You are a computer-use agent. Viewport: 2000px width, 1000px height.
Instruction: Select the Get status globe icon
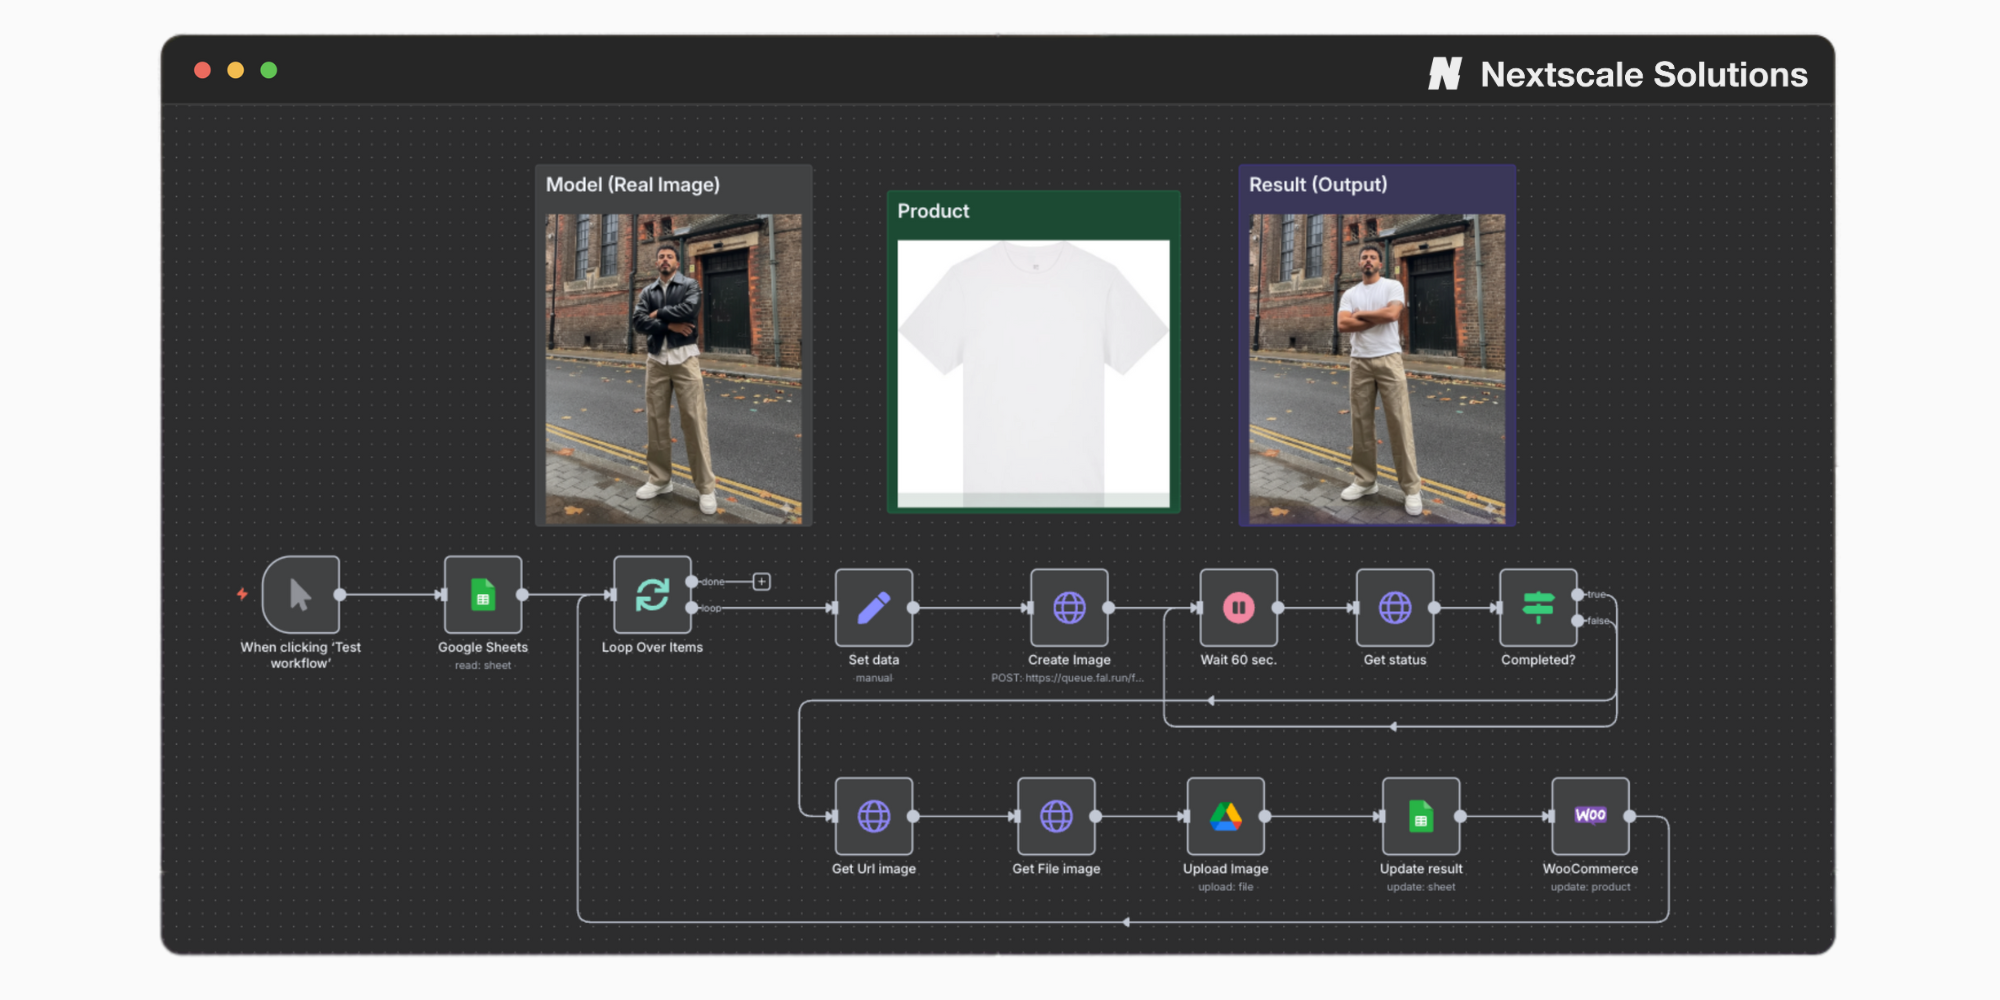(x=1396, y=607)
